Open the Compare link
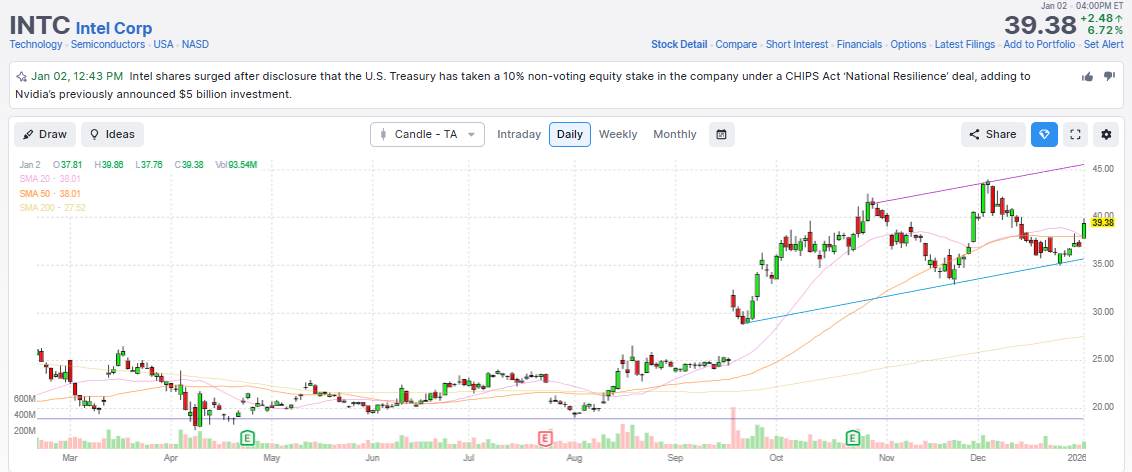1132x472 pixels. [736, 44]
